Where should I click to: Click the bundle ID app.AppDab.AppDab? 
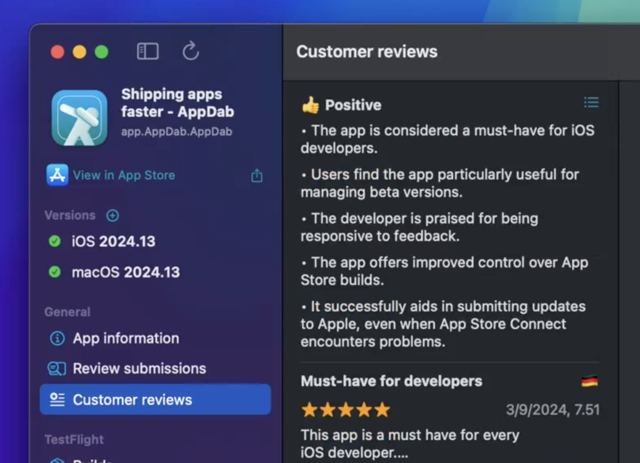(x=177, y=131)
